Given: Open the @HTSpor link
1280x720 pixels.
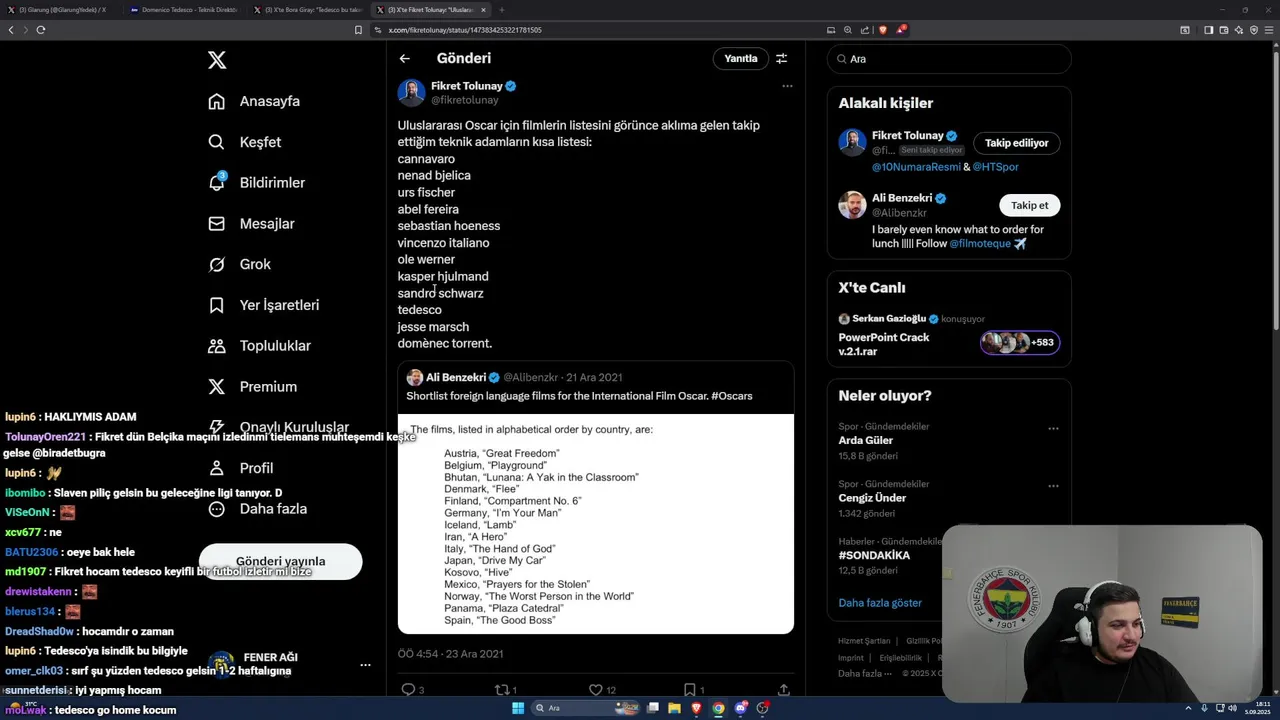Looking at the screenshot, I should point(996,167).
